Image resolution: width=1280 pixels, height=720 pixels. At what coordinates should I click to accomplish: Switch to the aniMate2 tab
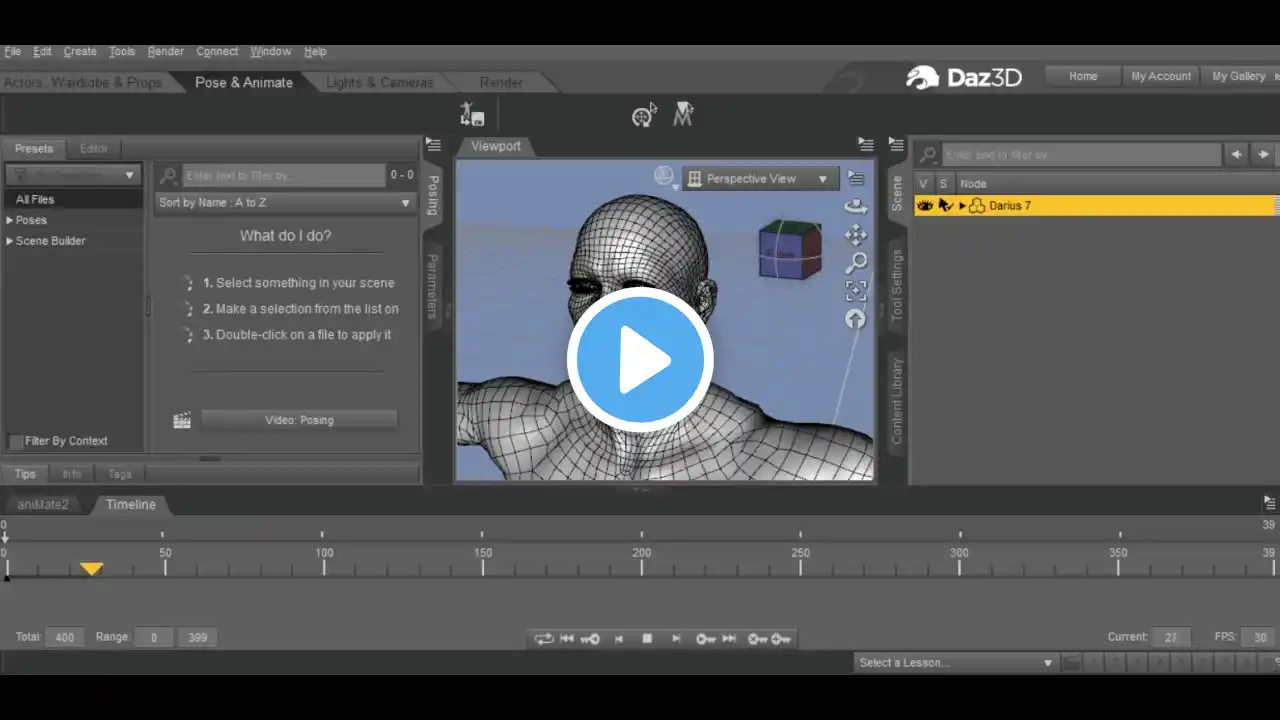[43, 505]
